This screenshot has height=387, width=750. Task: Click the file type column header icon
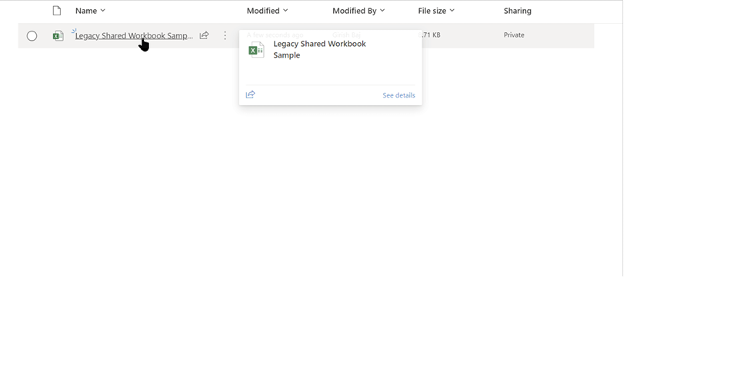tap(57, 11)
